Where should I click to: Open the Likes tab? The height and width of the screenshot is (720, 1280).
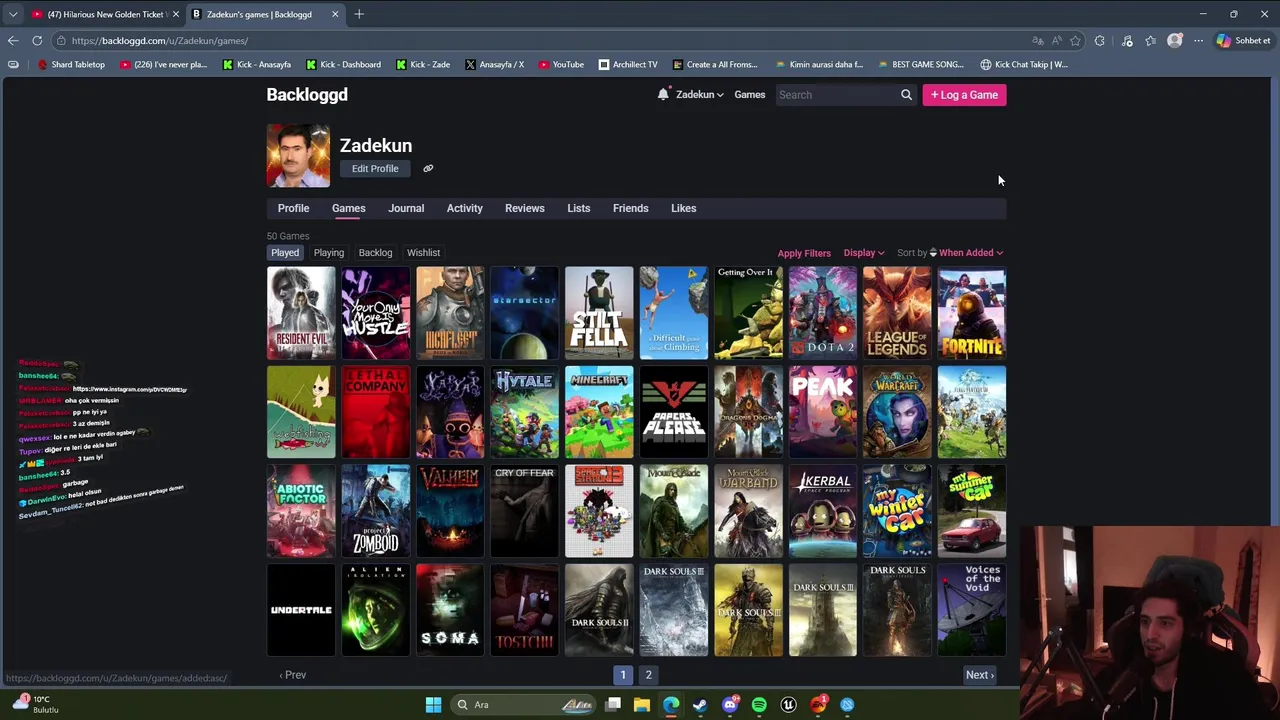tap(684, 208)
